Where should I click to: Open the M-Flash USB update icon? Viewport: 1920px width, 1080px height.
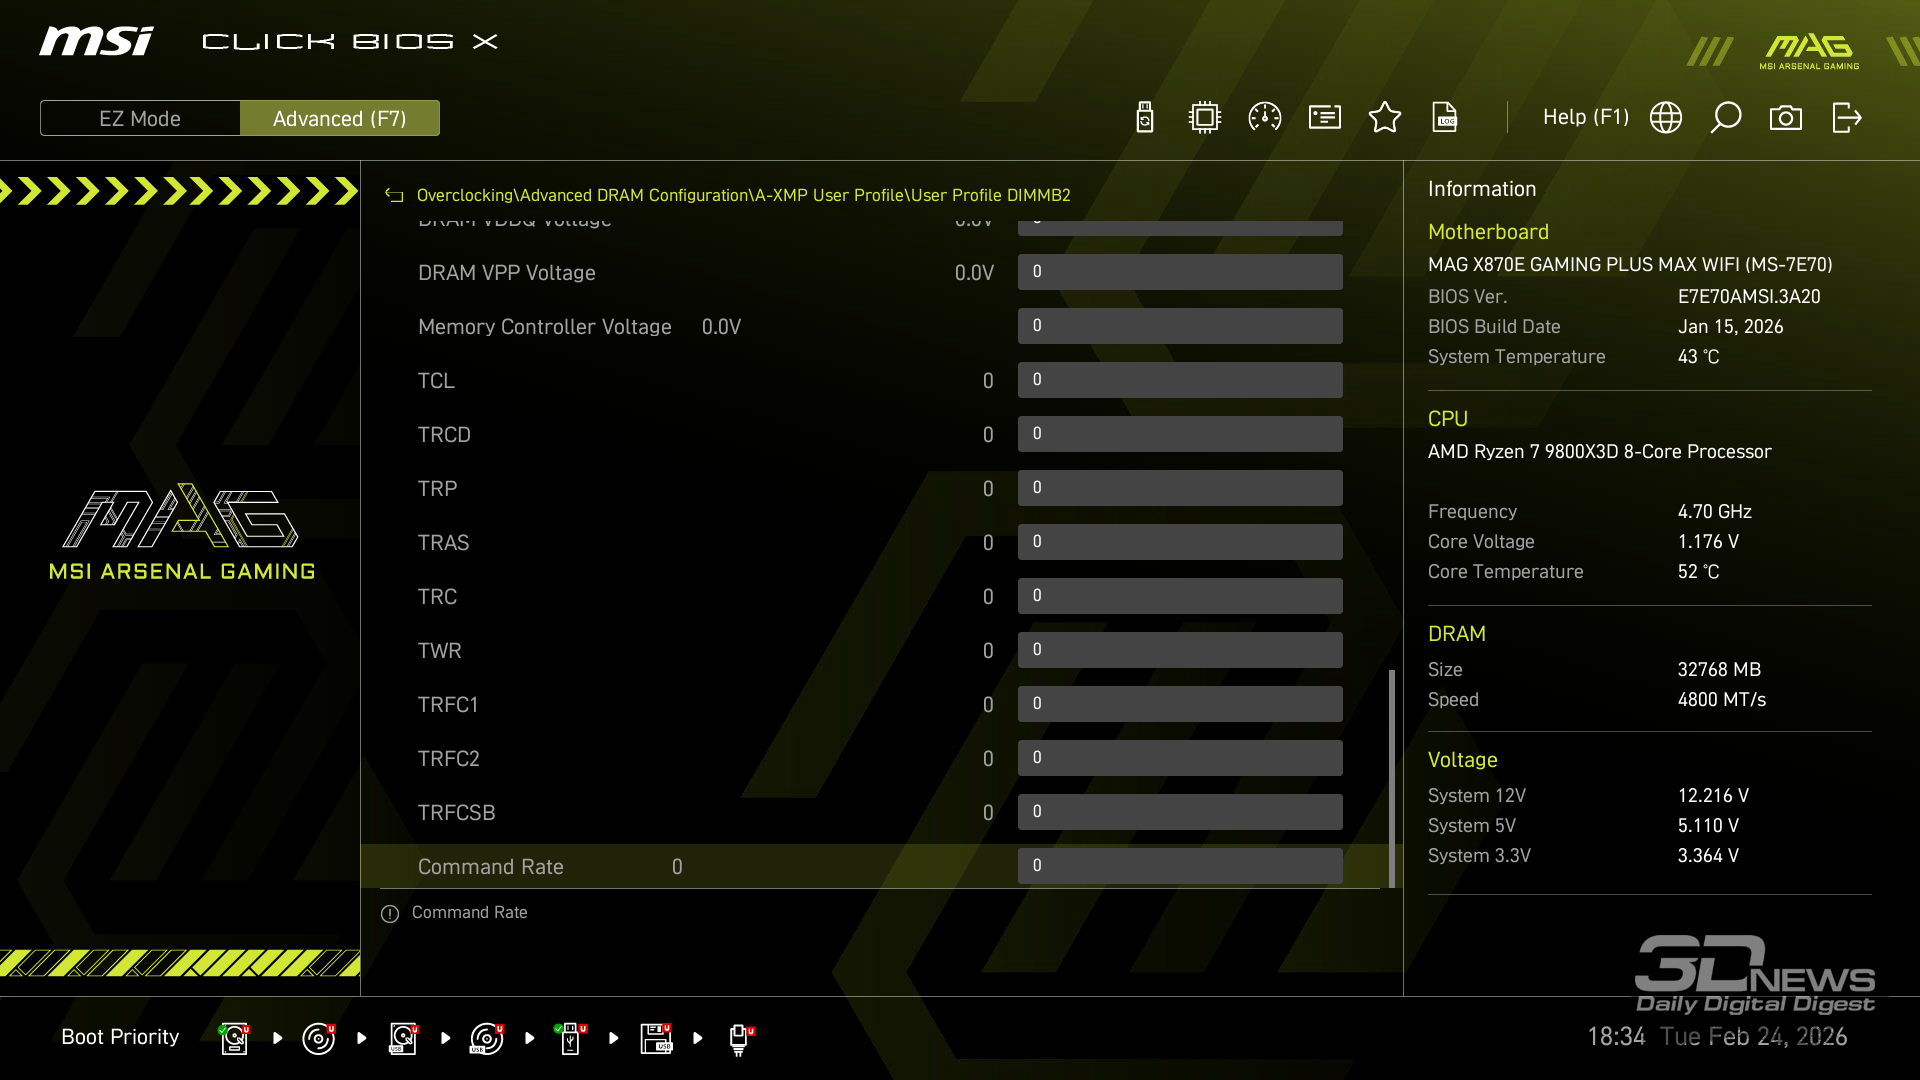tap(1145, 118)
